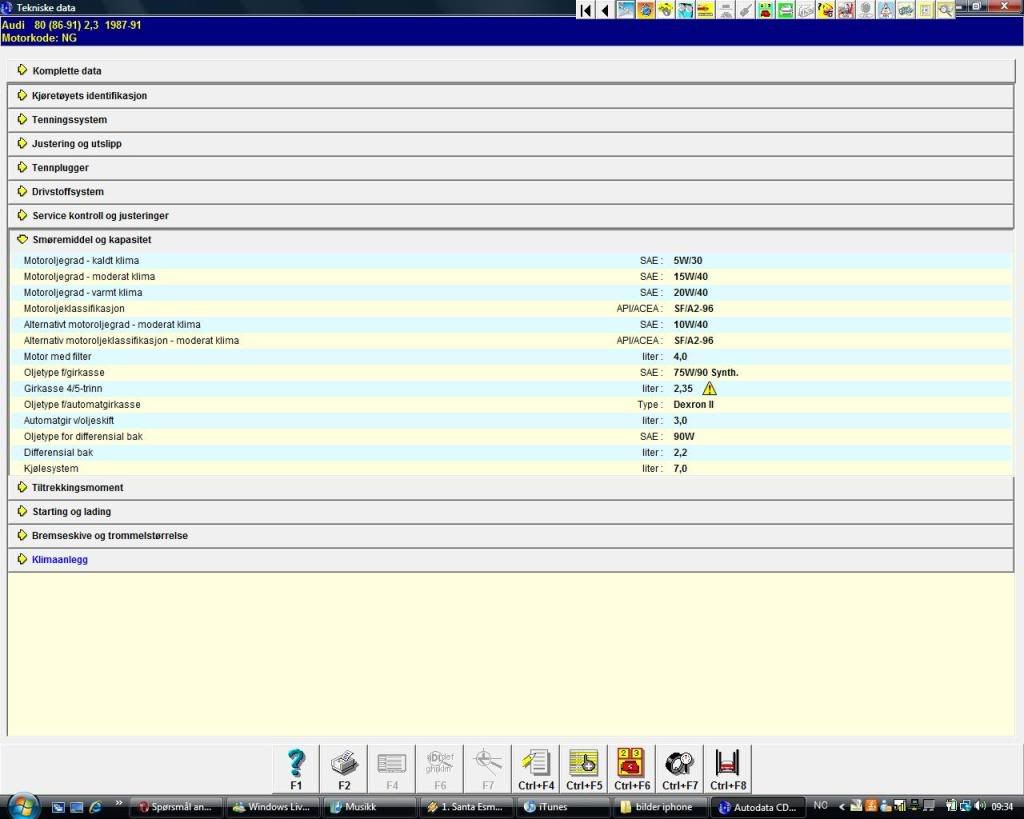This screenshot has height=819, width=1024.
Task: Click the Ctrl+F7 tyre and gauge icon
Action: [680, 768]
